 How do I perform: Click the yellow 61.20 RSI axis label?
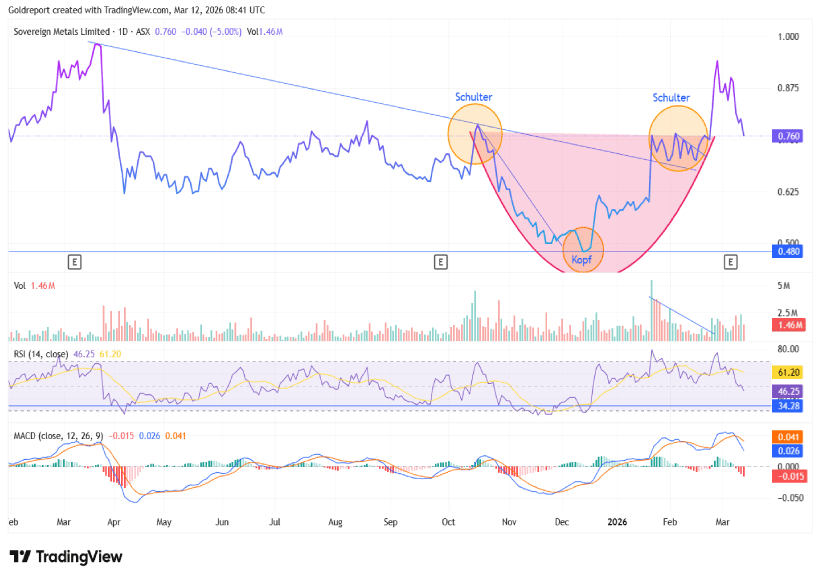coord(789,371)
